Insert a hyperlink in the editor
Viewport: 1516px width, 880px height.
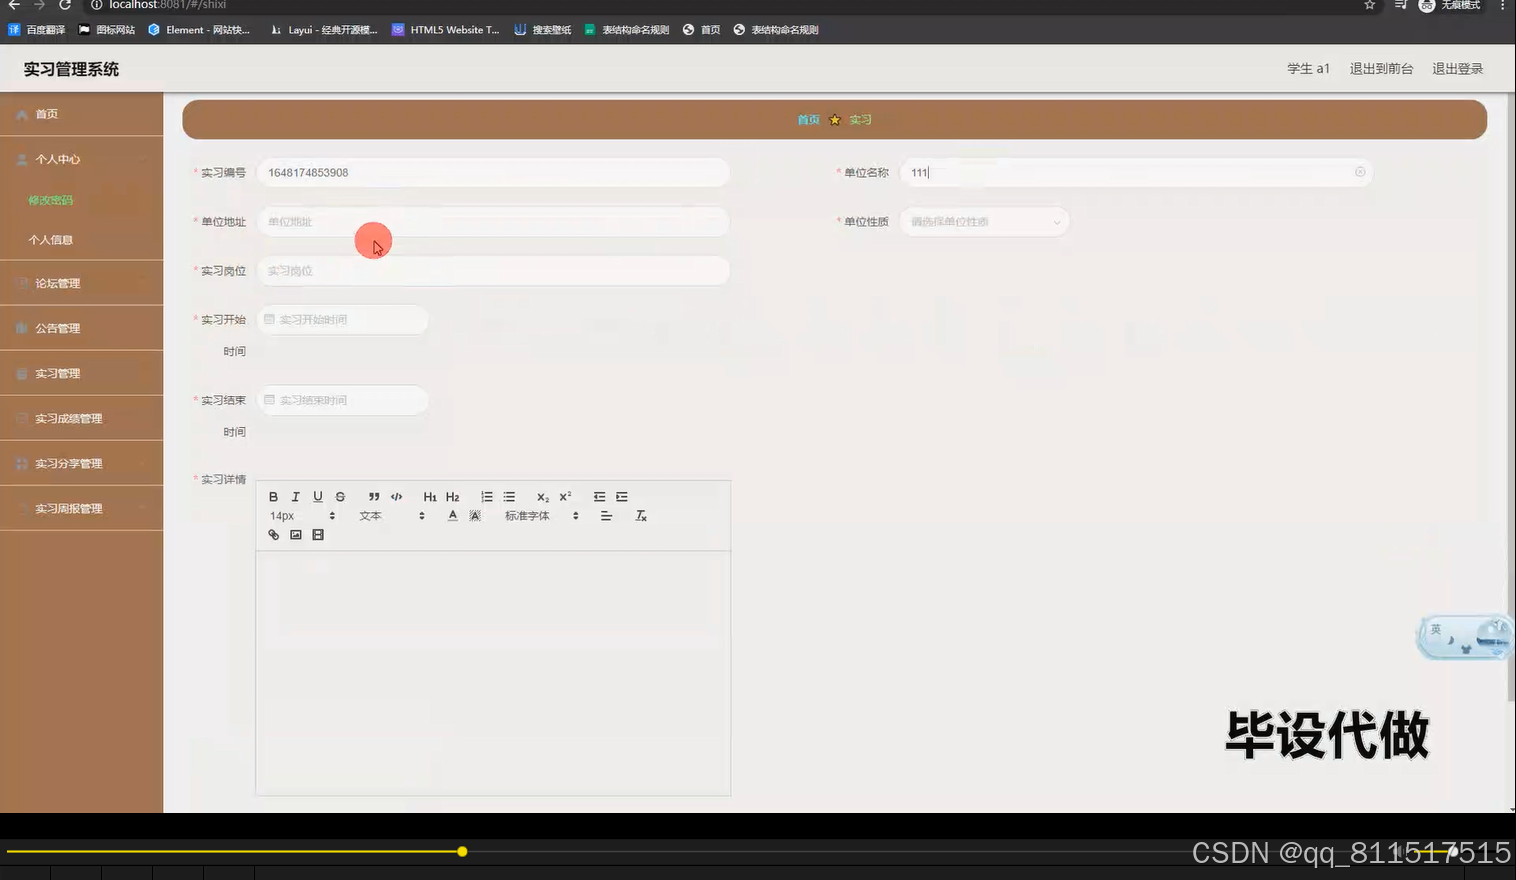point(273,535)
